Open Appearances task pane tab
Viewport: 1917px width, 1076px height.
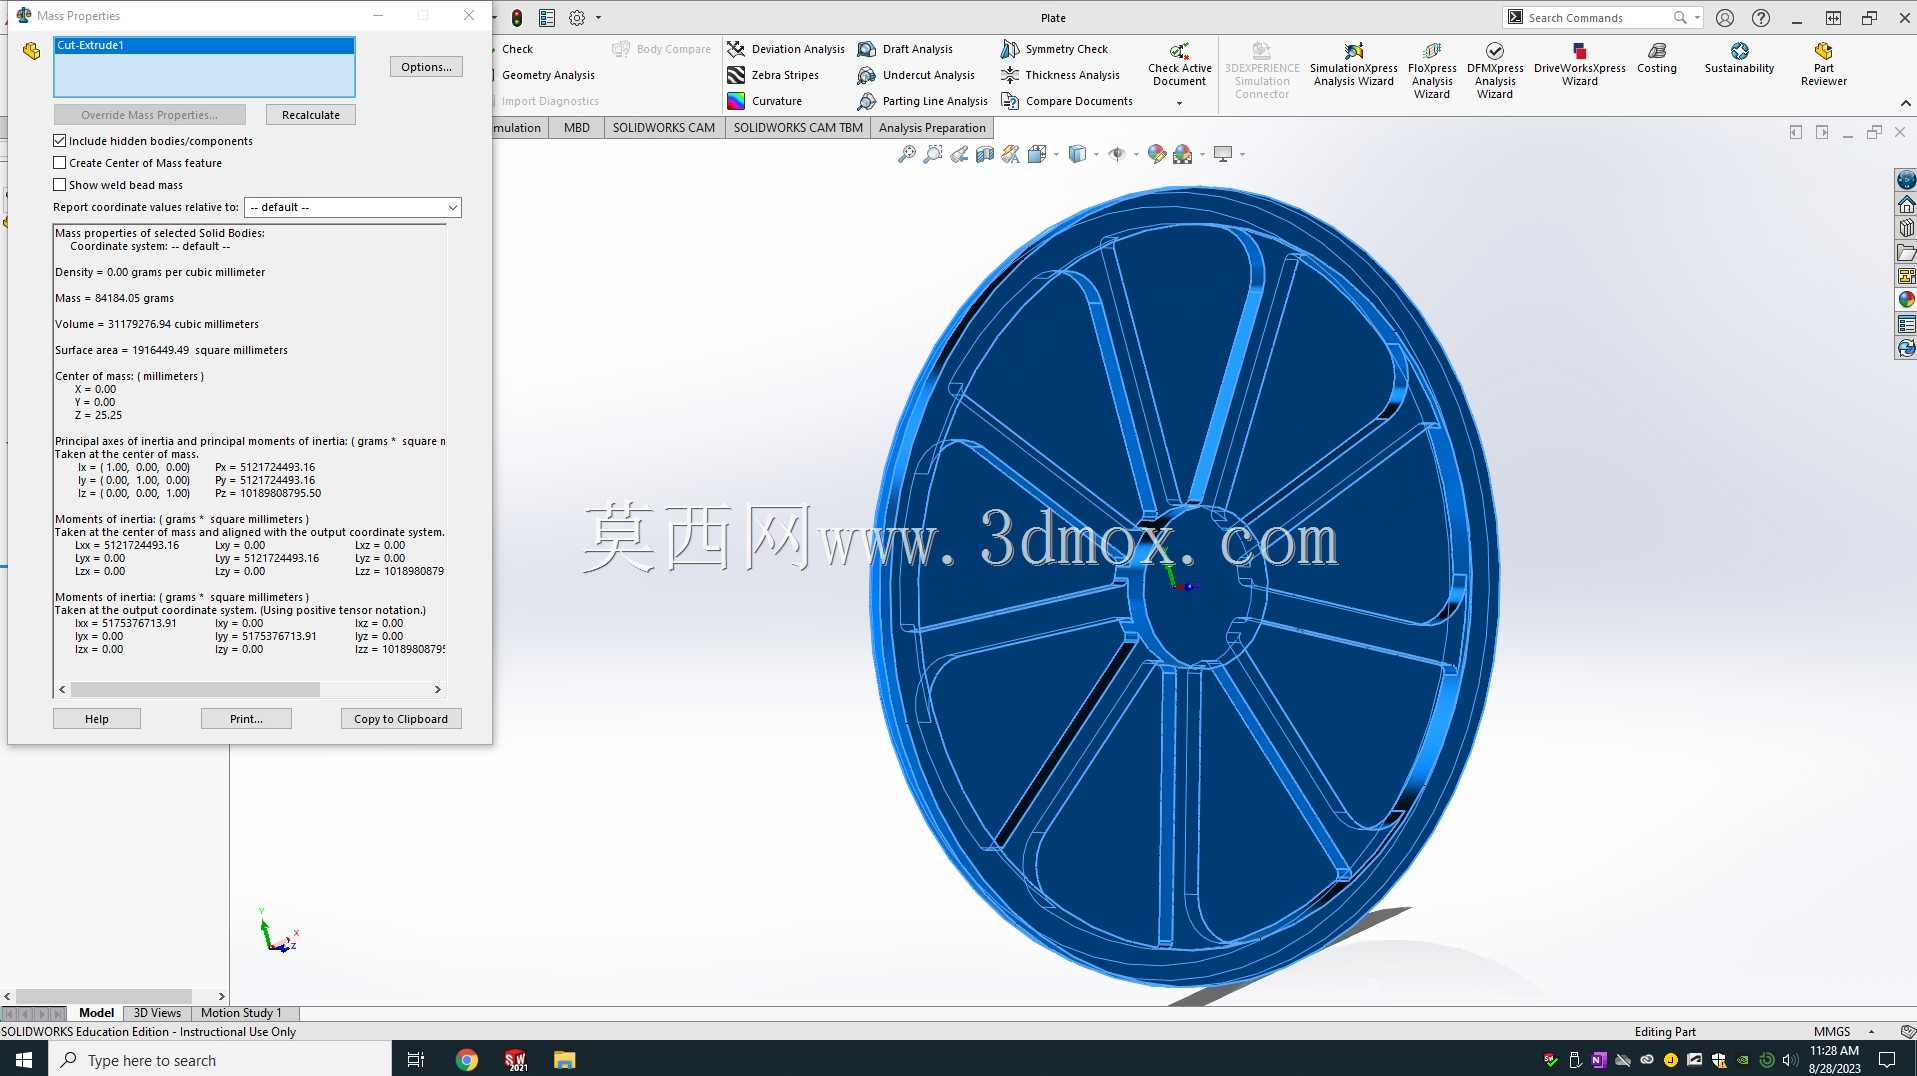pos(1906,299)
